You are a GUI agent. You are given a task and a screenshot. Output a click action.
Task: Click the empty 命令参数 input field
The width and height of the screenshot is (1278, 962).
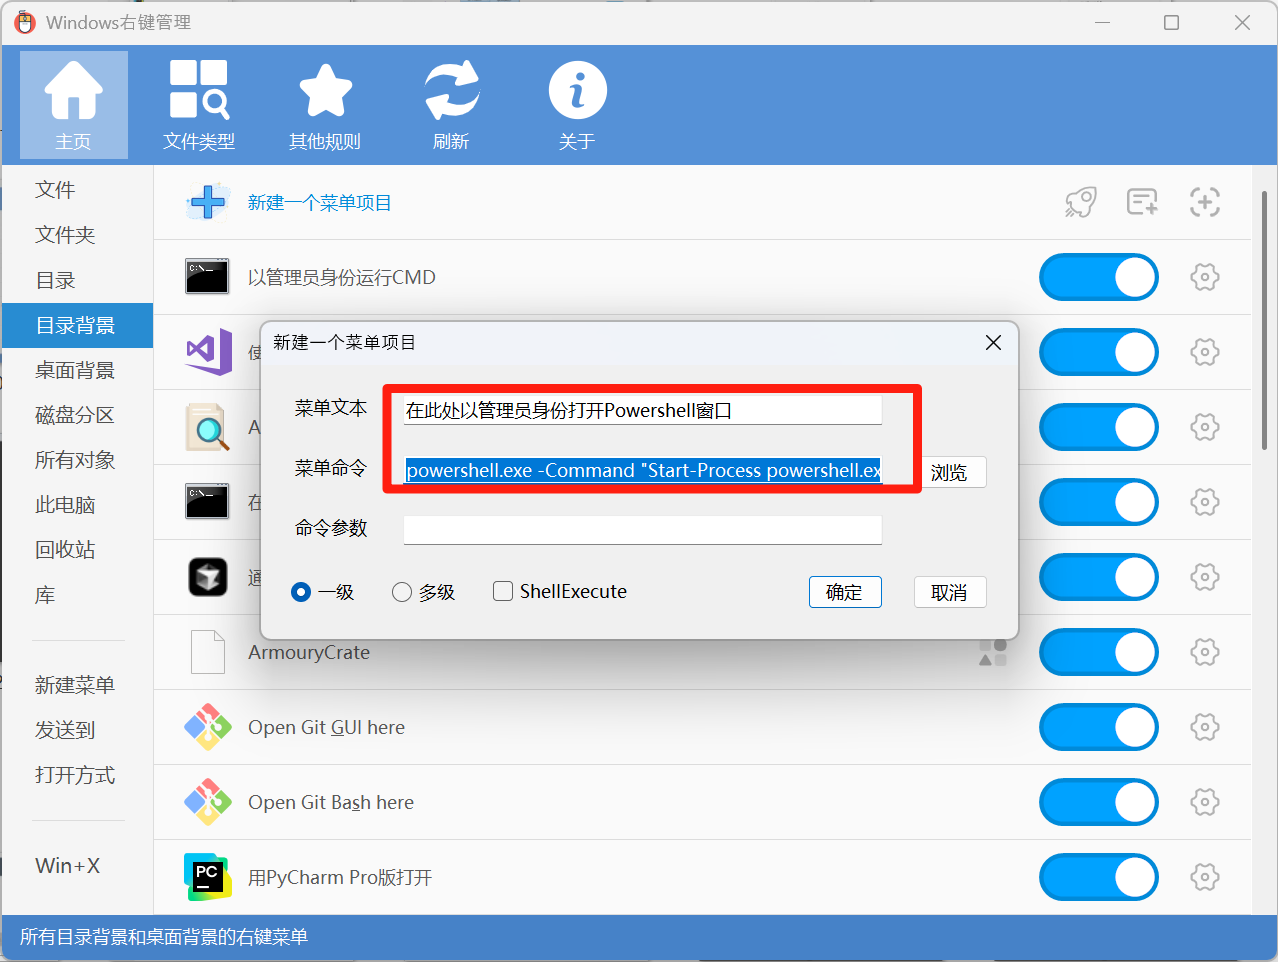643,530
